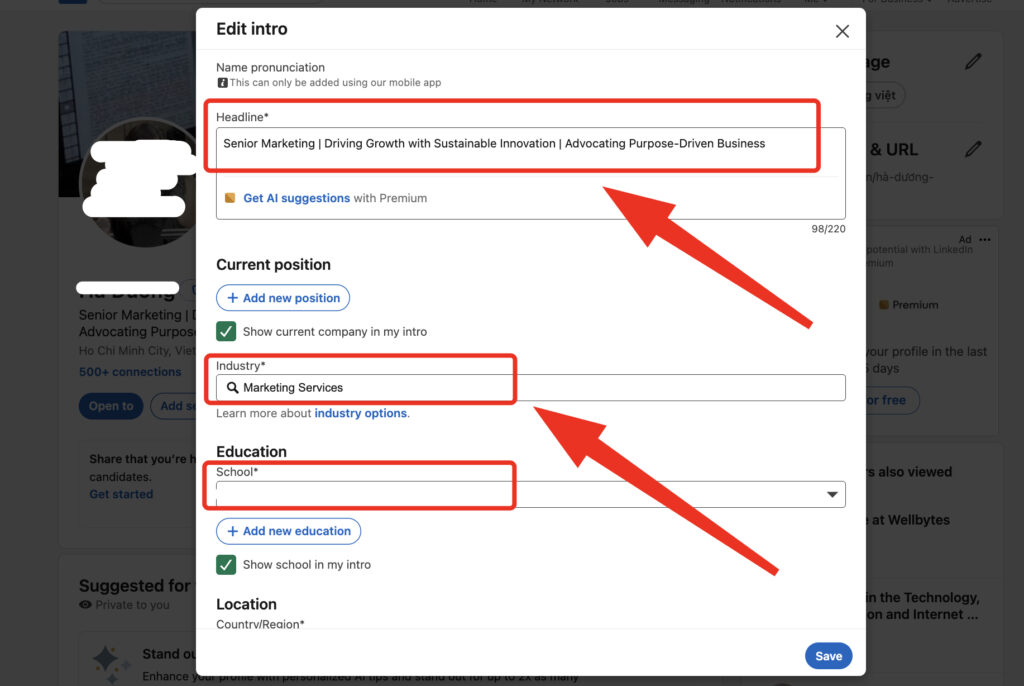The image size is (1024, 686).
Task: Save the intro changes
Action: pyautogui.click(x=828, y=656)
